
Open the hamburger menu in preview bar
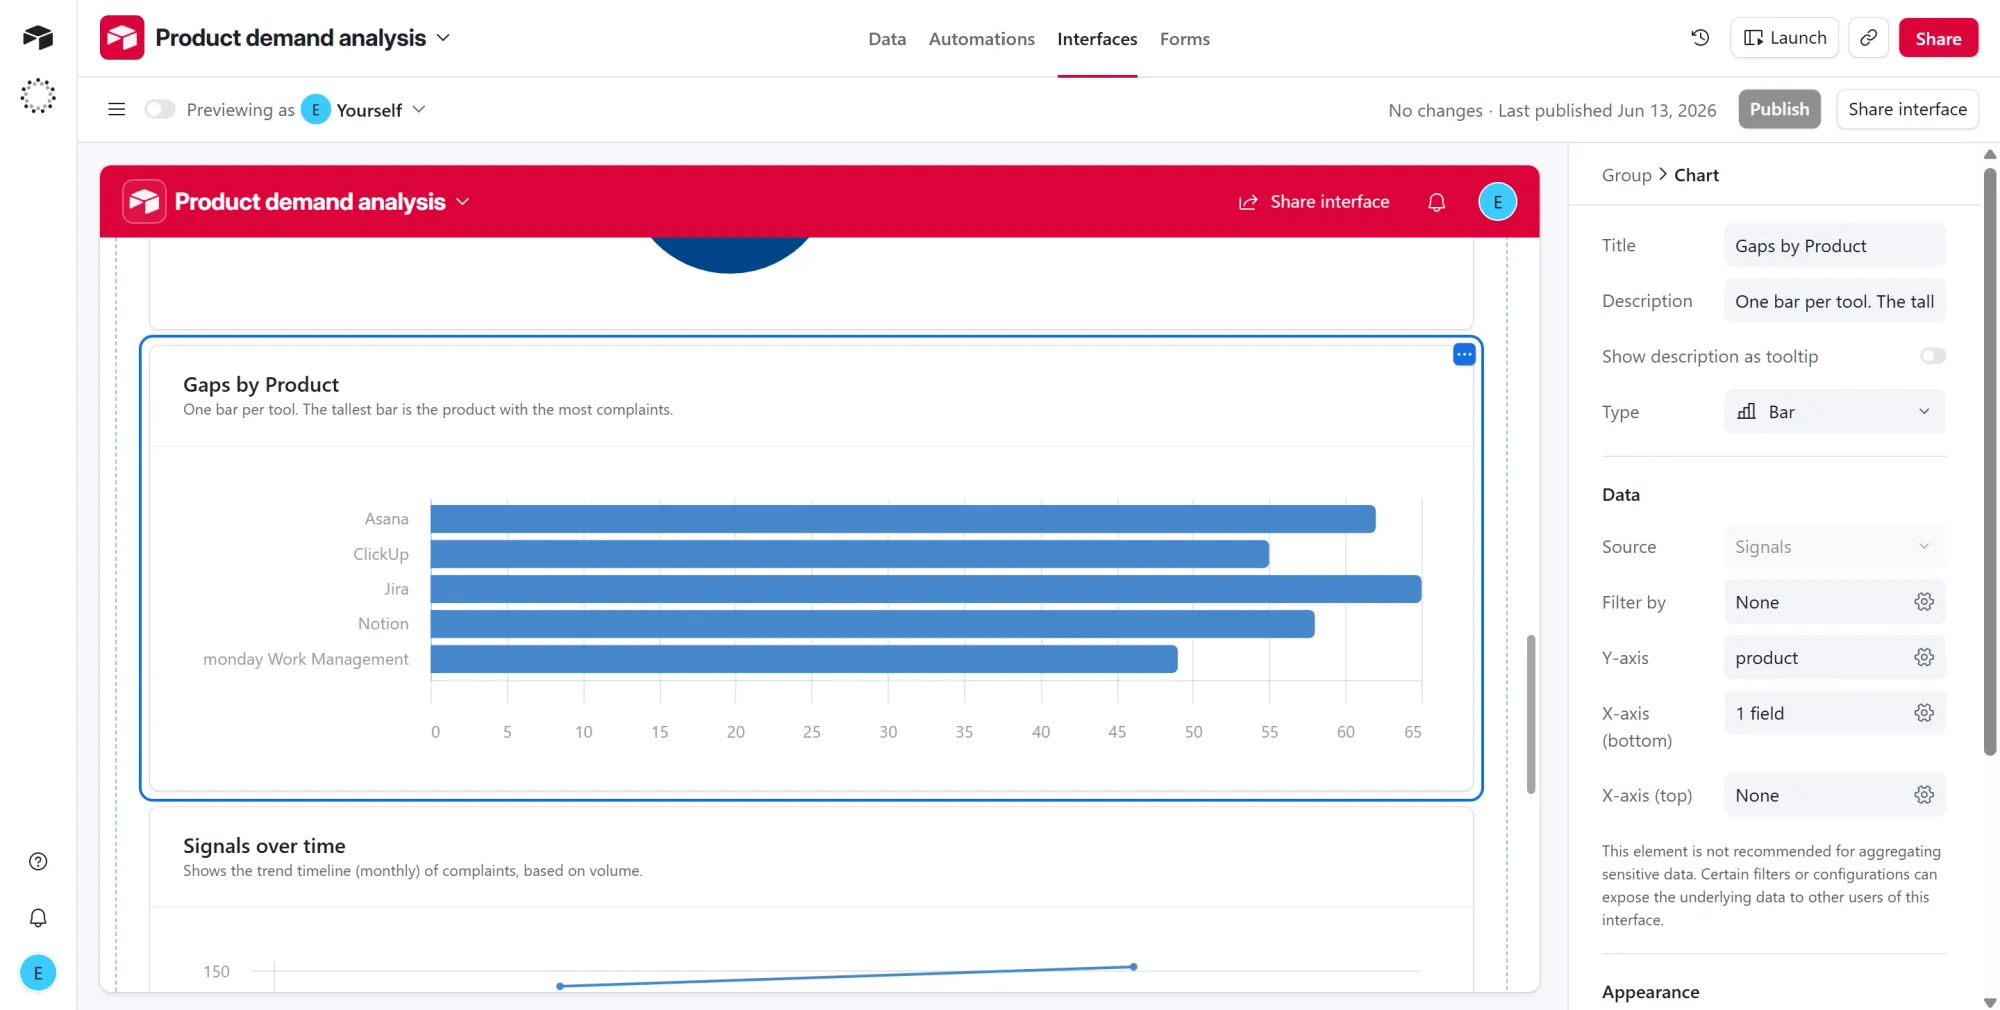pyautogui.click(x=116, y=109)
